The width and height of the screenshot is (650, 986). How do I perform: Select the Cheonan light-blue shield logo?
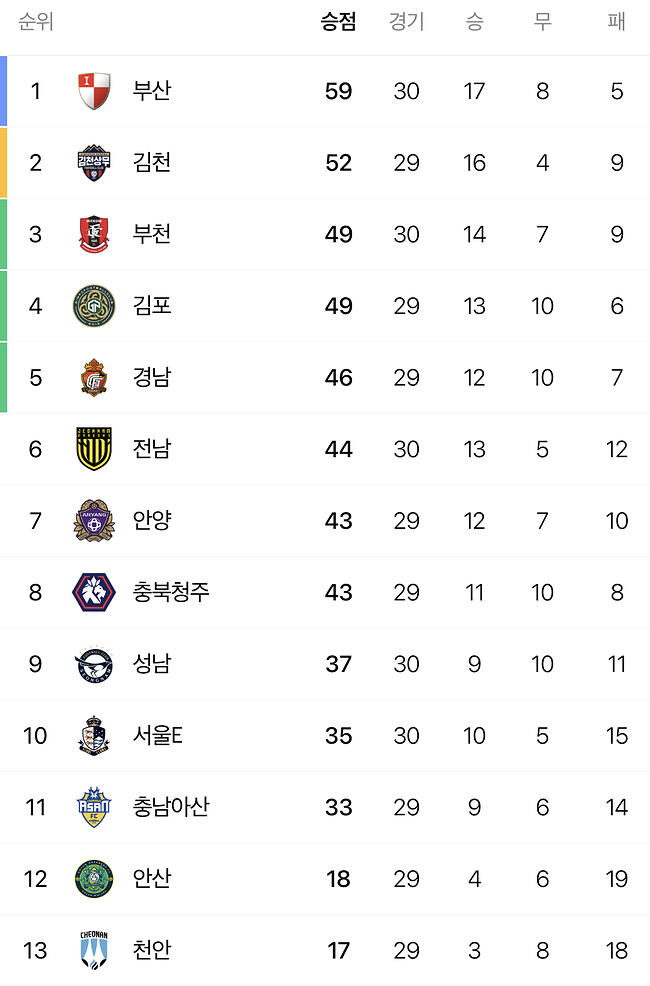[x=94, y=950]
